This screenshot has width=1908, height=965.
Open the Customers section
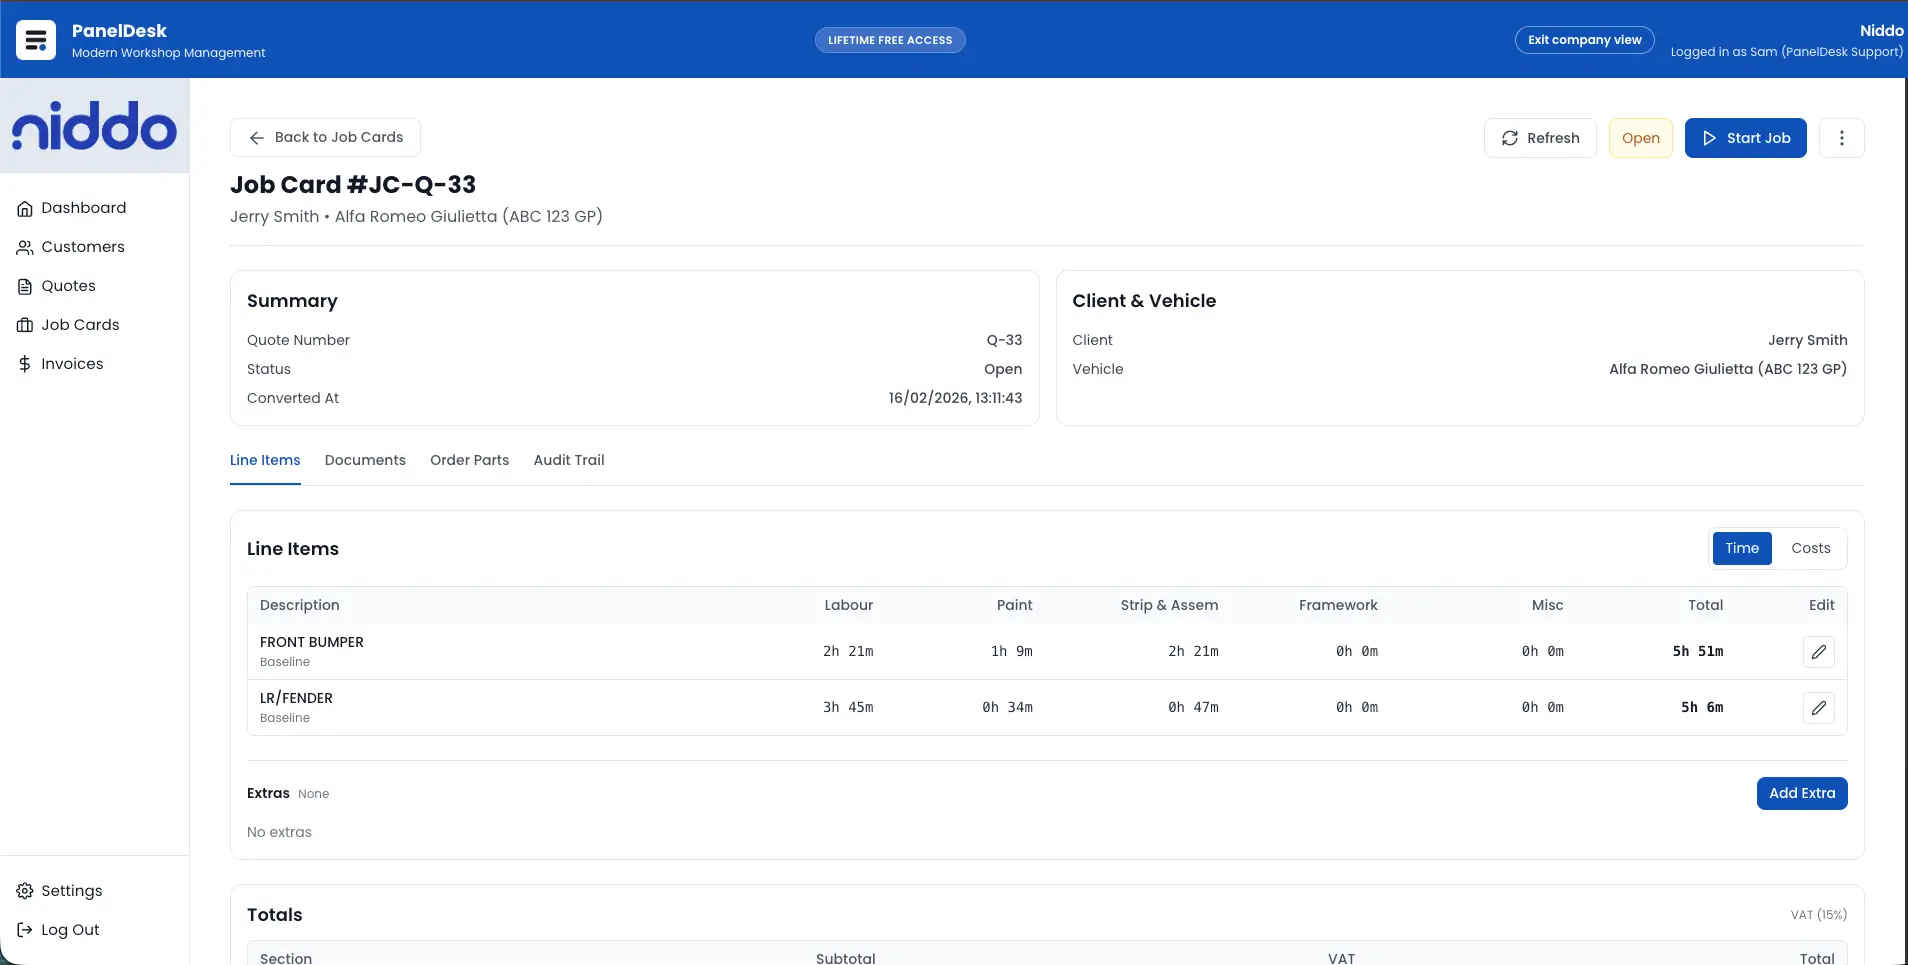tap(82, 246)
